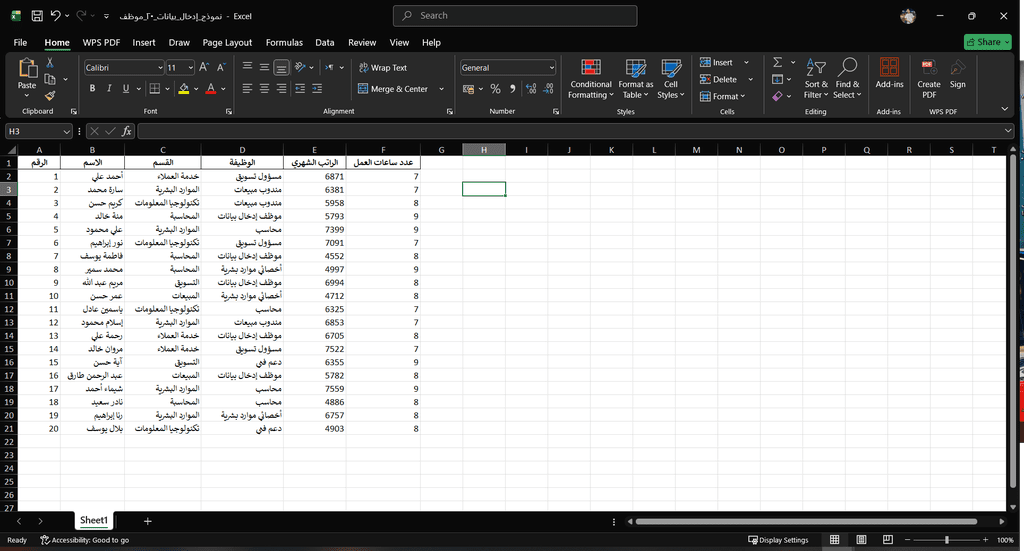1024x551 pixels.
Task: Open the Add-ins button
Action: click(x=889, y=73)
